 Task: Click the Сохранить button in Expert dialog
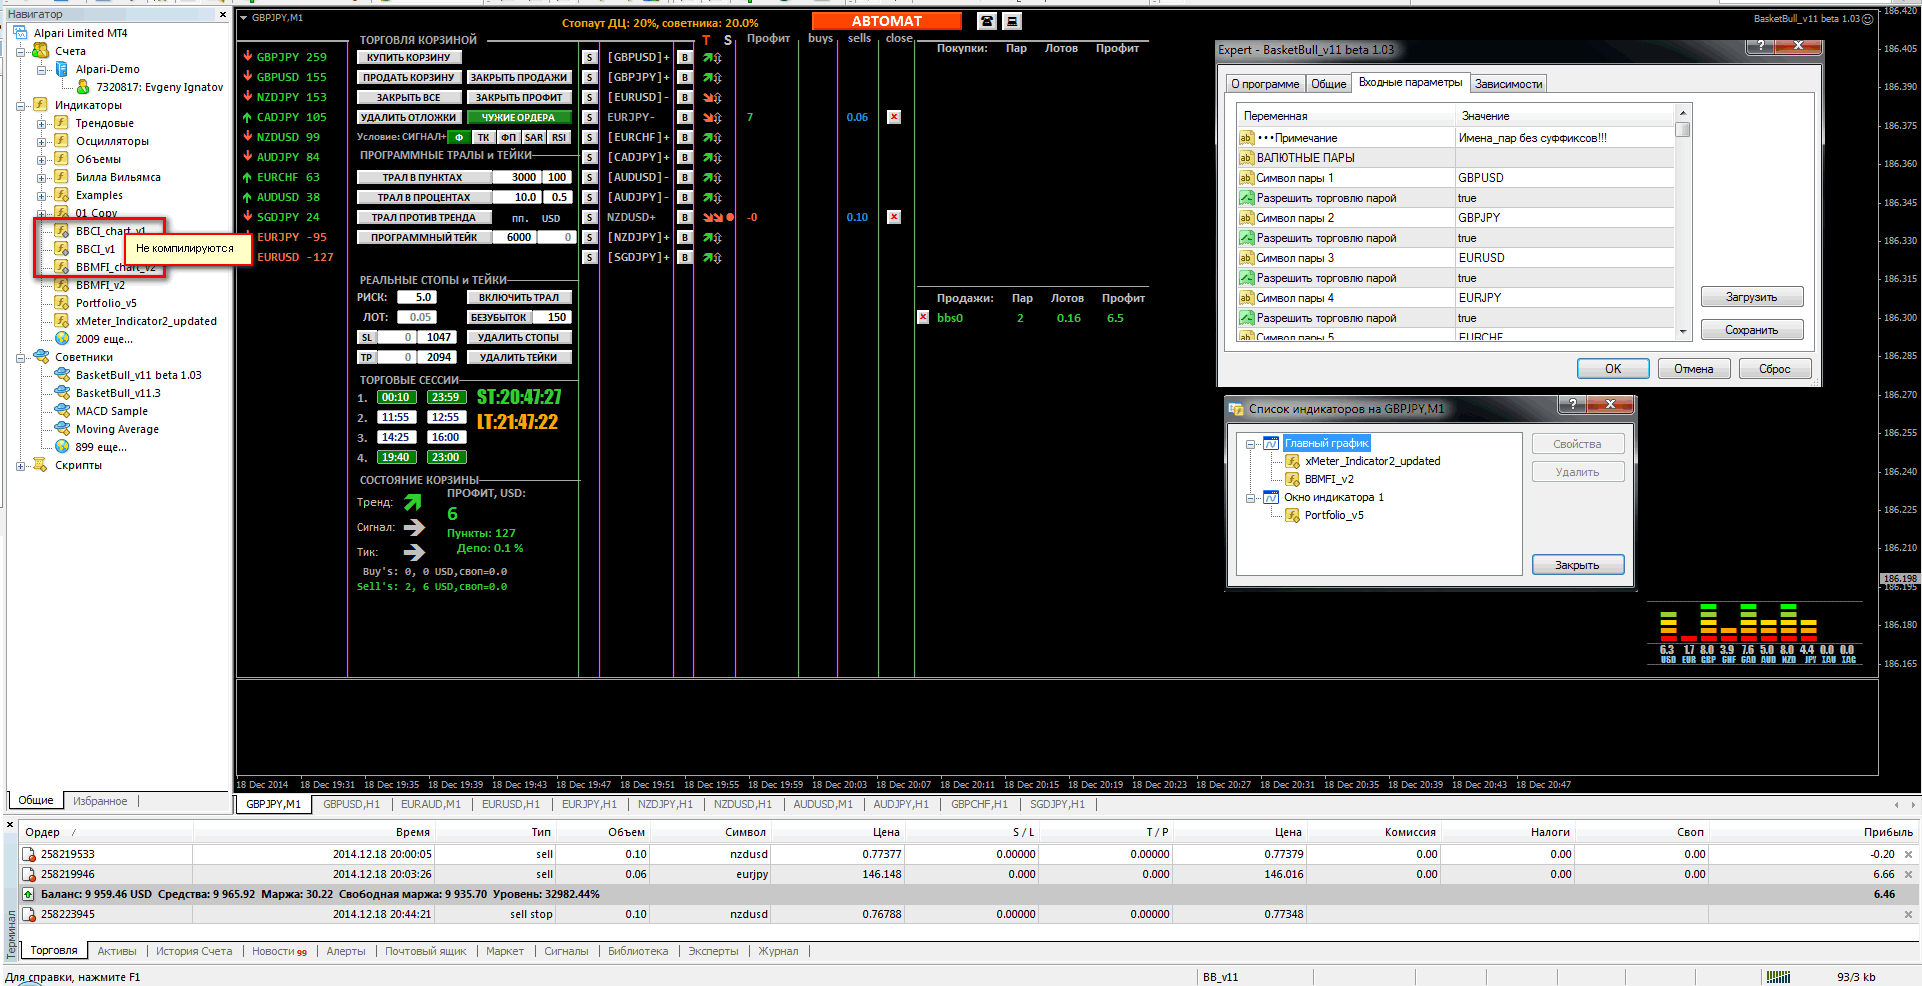pos(1751,330)
